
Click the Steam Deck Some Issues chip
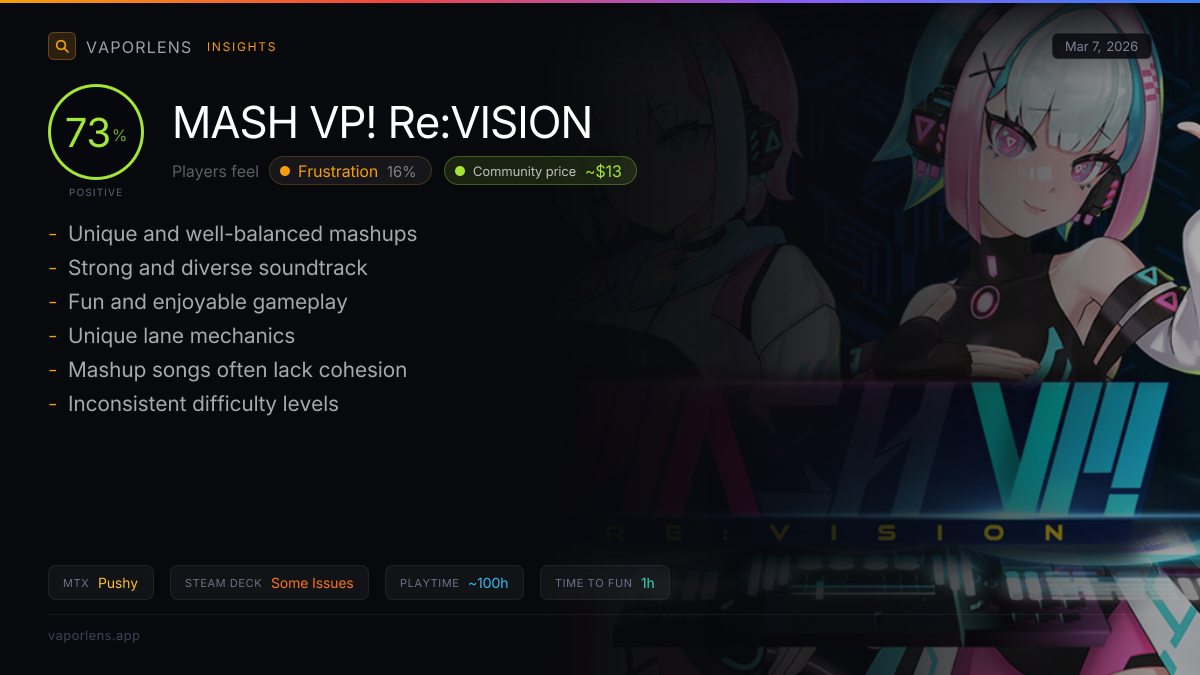tap(269, 583)
